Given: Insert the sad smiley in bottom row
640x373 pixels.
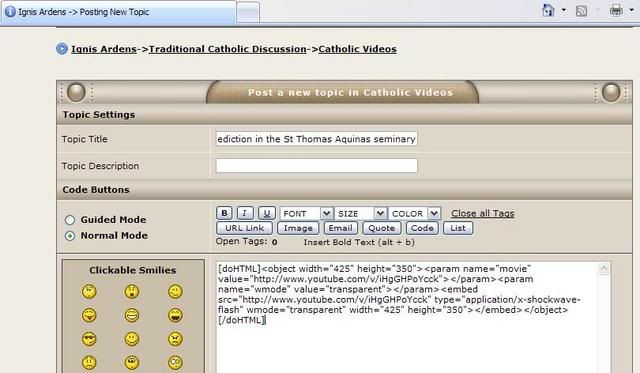Looking at the screenshot, I should [x=89, y=362].
